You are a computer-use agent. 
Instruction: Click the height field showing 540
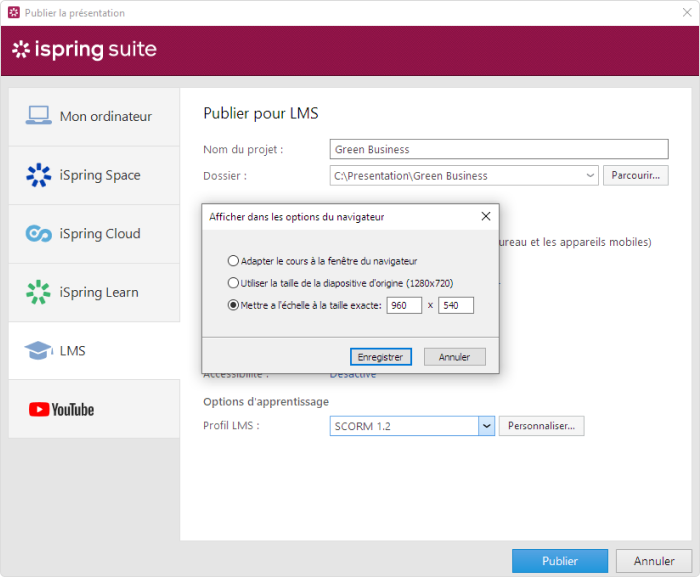[x=456, y=305]
